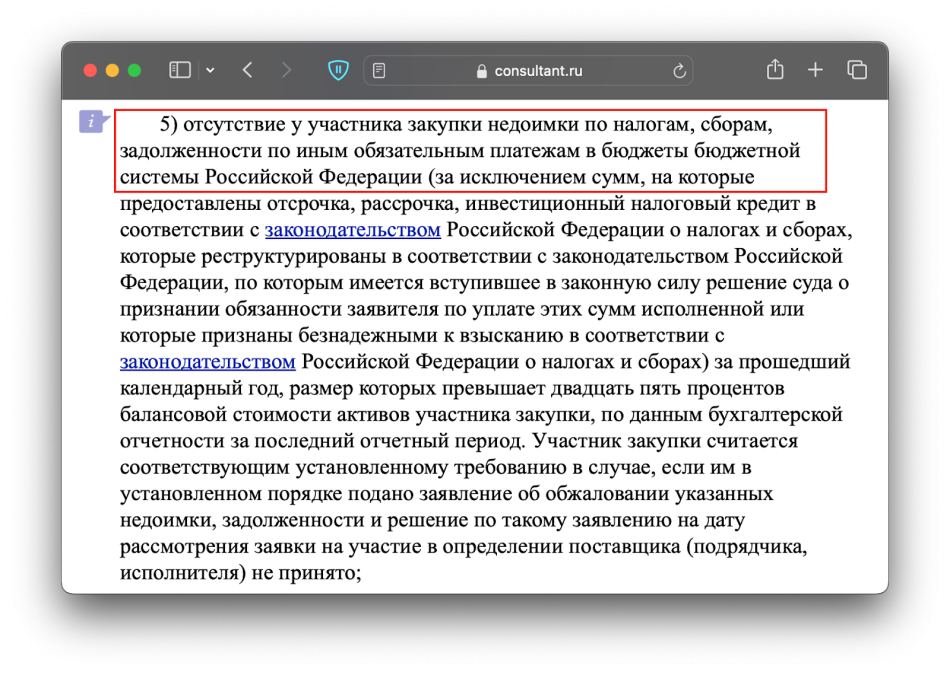
Task: Click text "которые реструктурированы"
Action: (x=253, y=256)
